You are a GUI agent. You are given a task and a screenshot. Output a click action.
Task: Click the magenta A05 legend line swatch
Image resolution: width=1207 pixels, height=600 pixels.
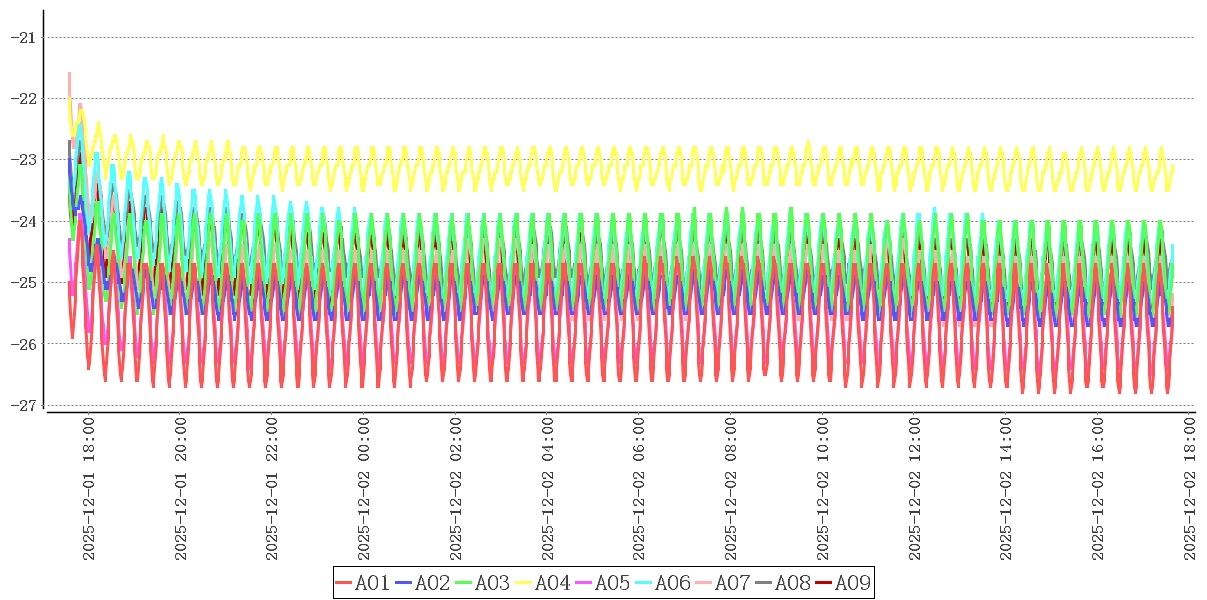tap(584, 583)
